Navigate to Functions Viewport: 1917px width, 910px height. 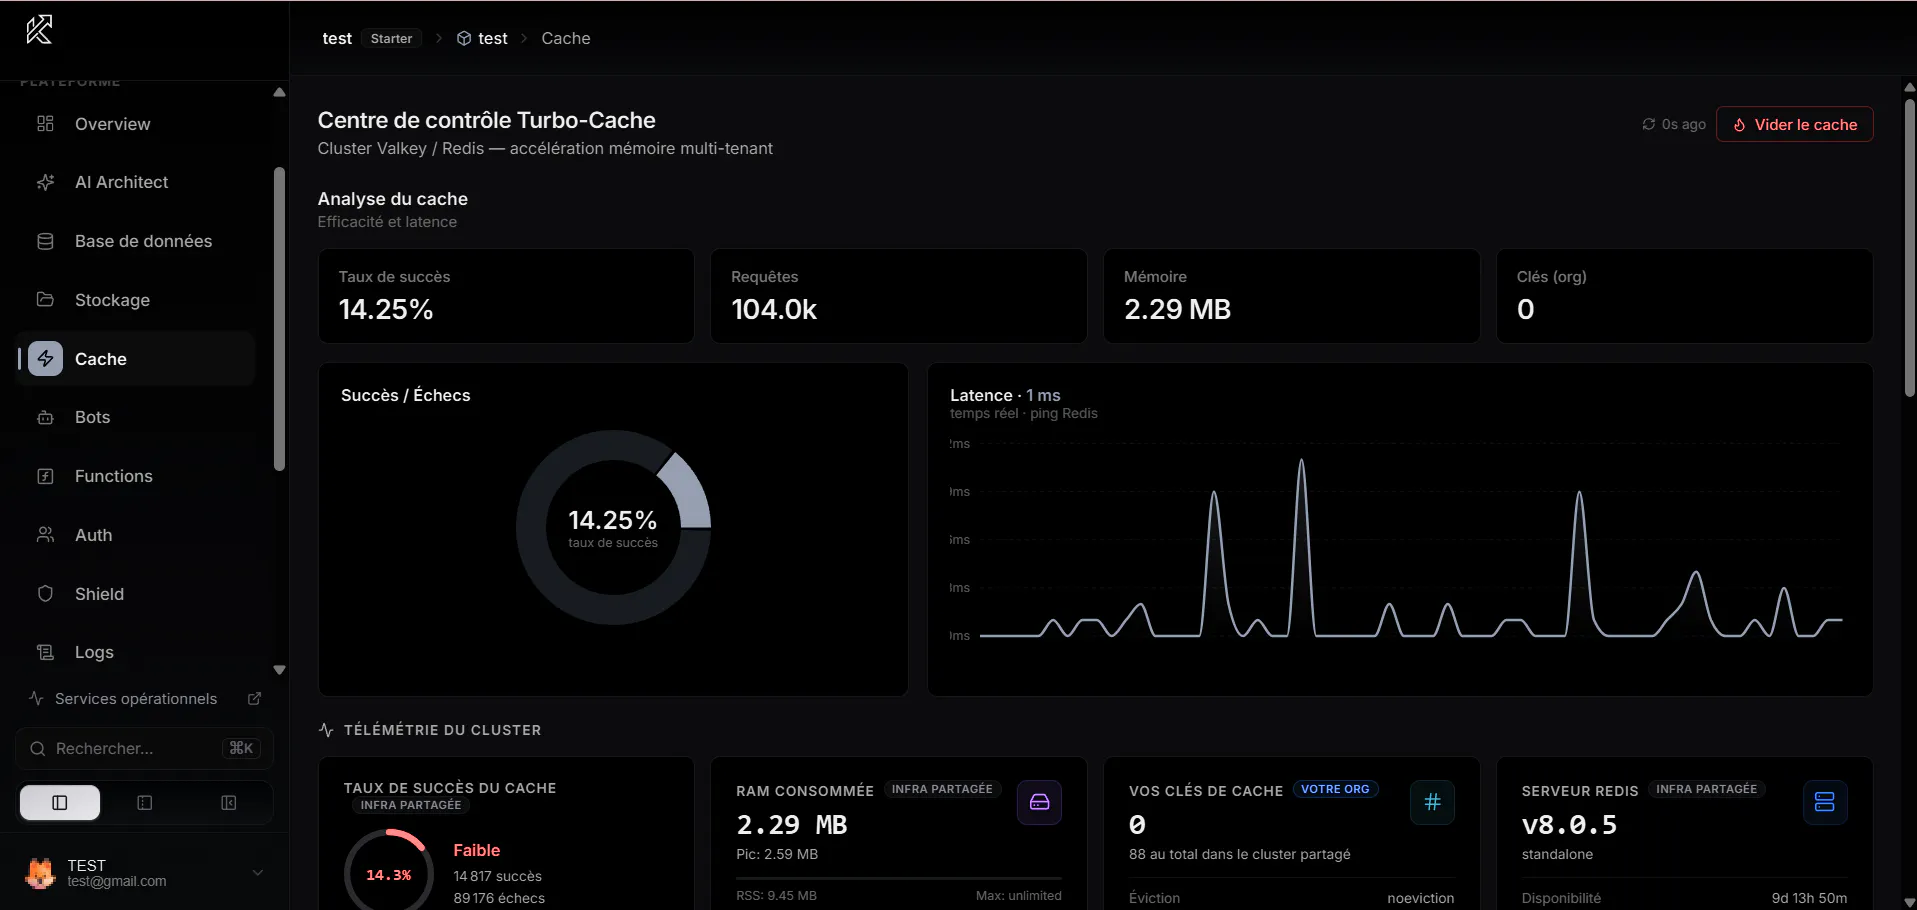pos(135,476)
